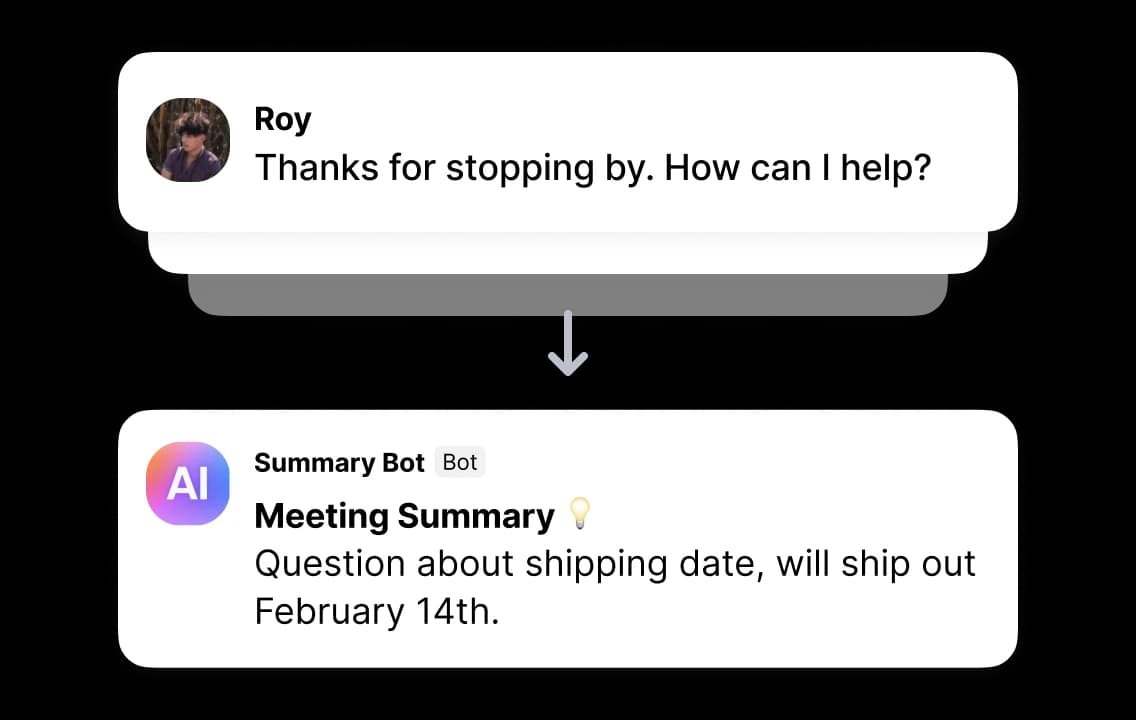The width and height of the screenshot is (1136, 720).
Task: Click the lightbulb emoji beside Meeting Summary
Action: pos(579,515)
